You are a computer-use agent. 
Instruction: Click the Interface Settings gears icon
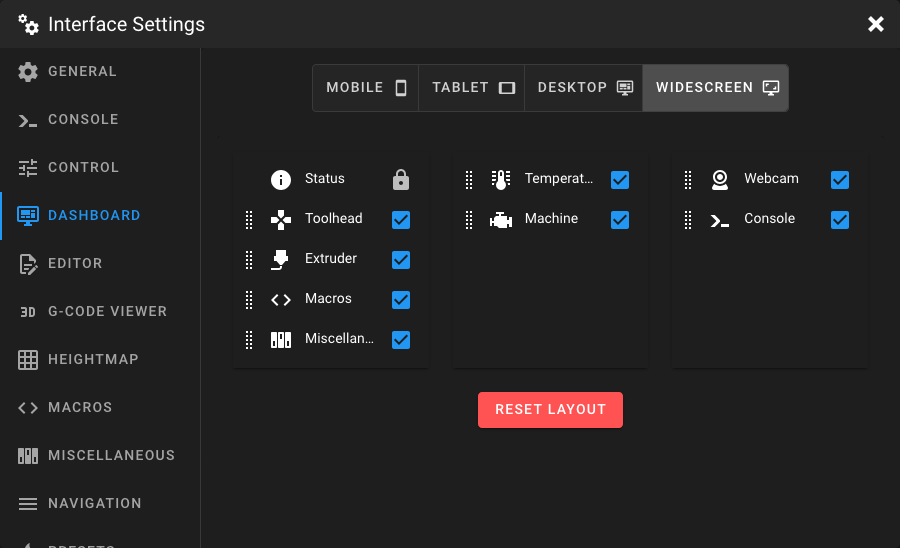pyautogui.click(x=28, y=24)
